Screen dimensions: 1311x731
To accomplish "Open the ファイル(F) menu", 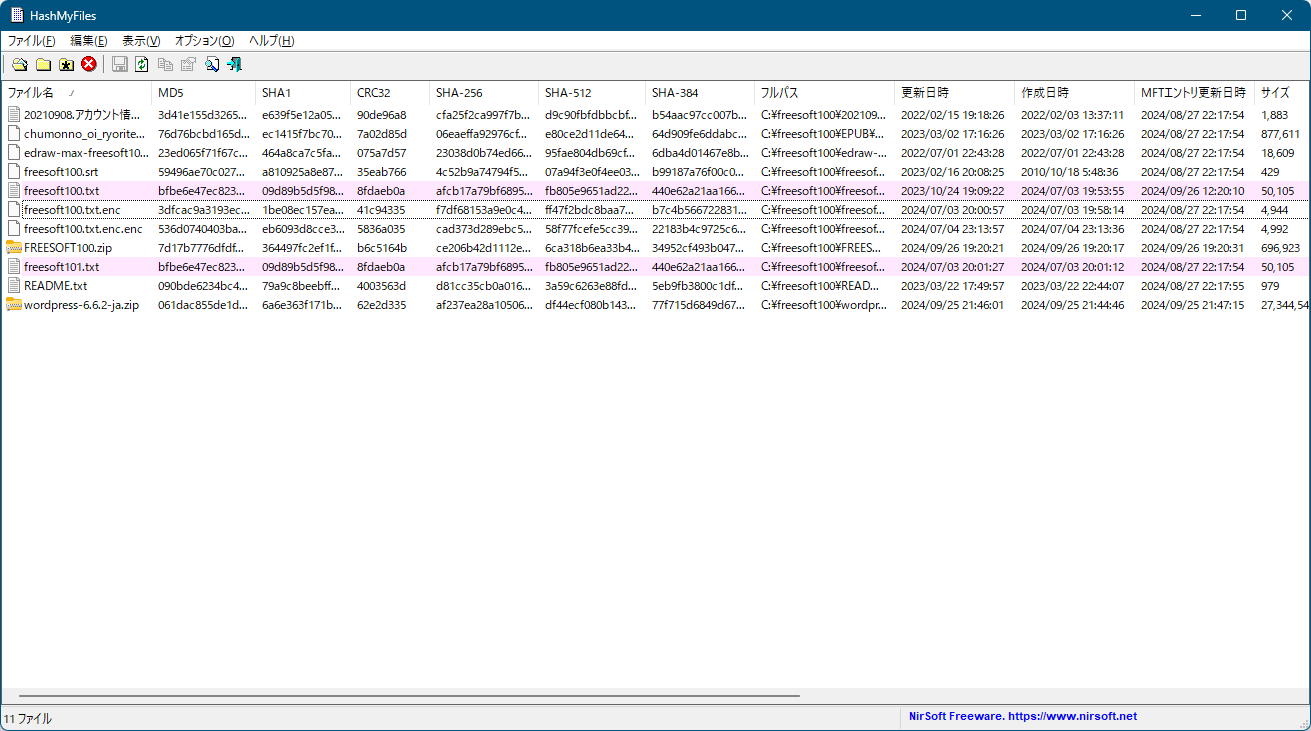I will (31, 41).
